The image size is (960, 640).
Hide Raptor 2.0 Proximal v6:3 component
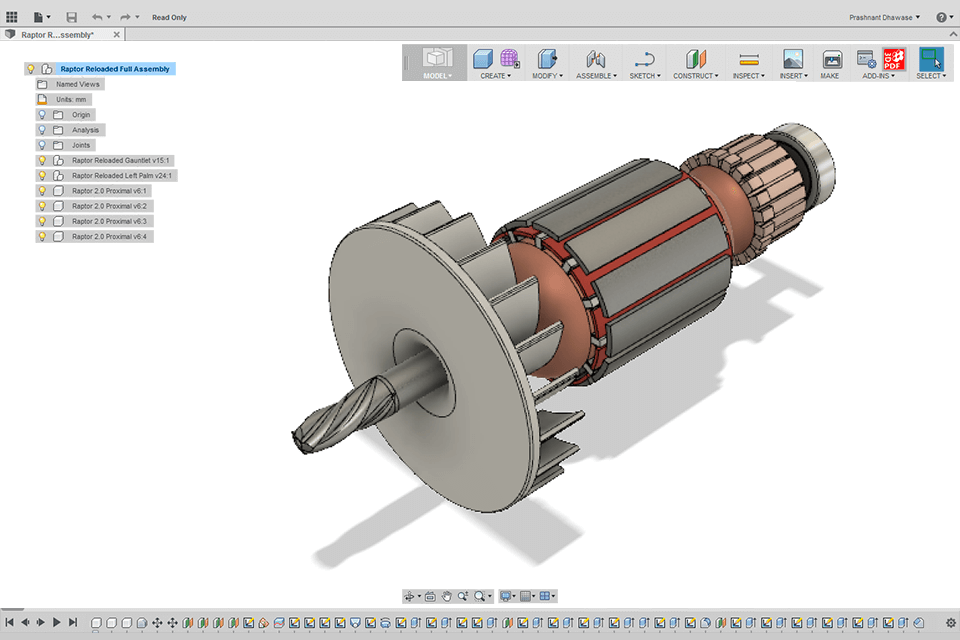pyautogui.click(x=42, y=221)
